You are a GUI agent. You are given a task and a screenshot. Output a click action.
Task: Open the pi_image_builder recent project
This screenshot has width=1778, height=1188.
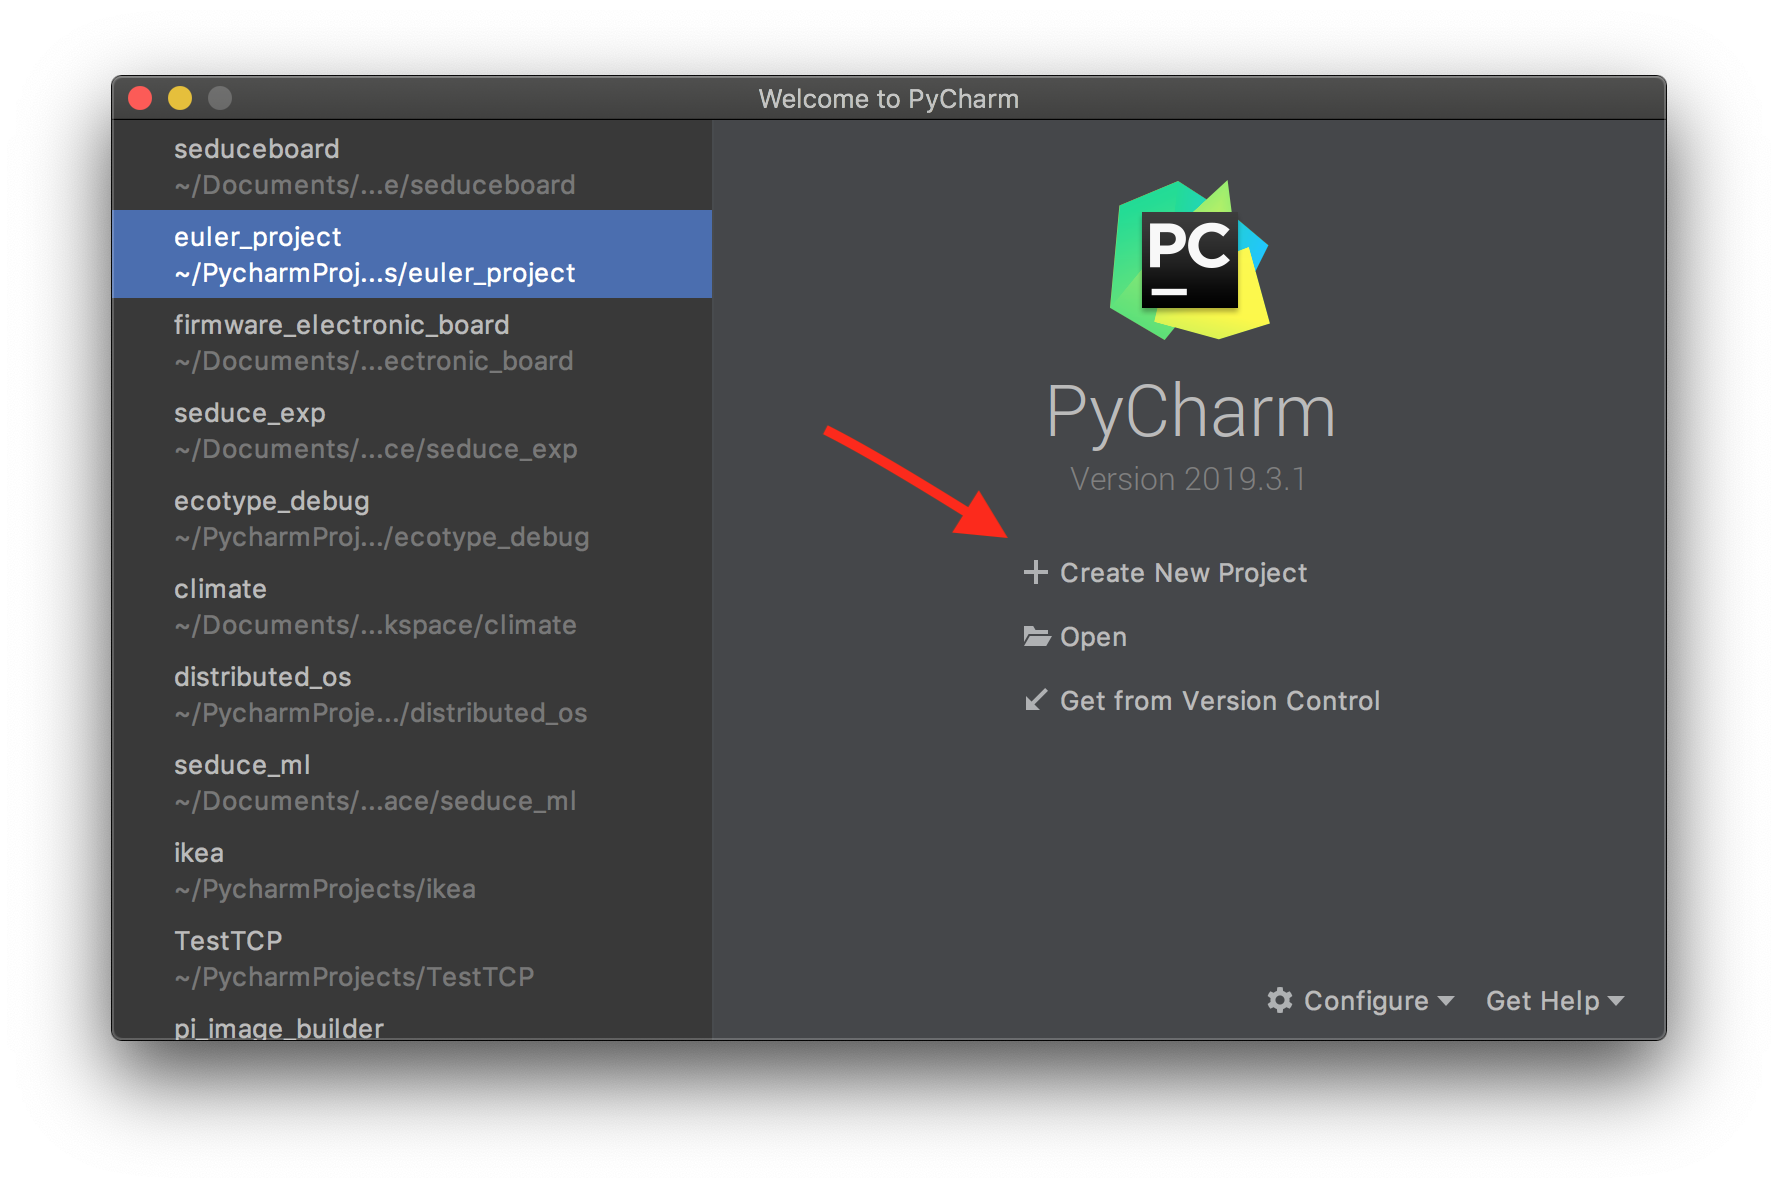[x=412, y=1022]
